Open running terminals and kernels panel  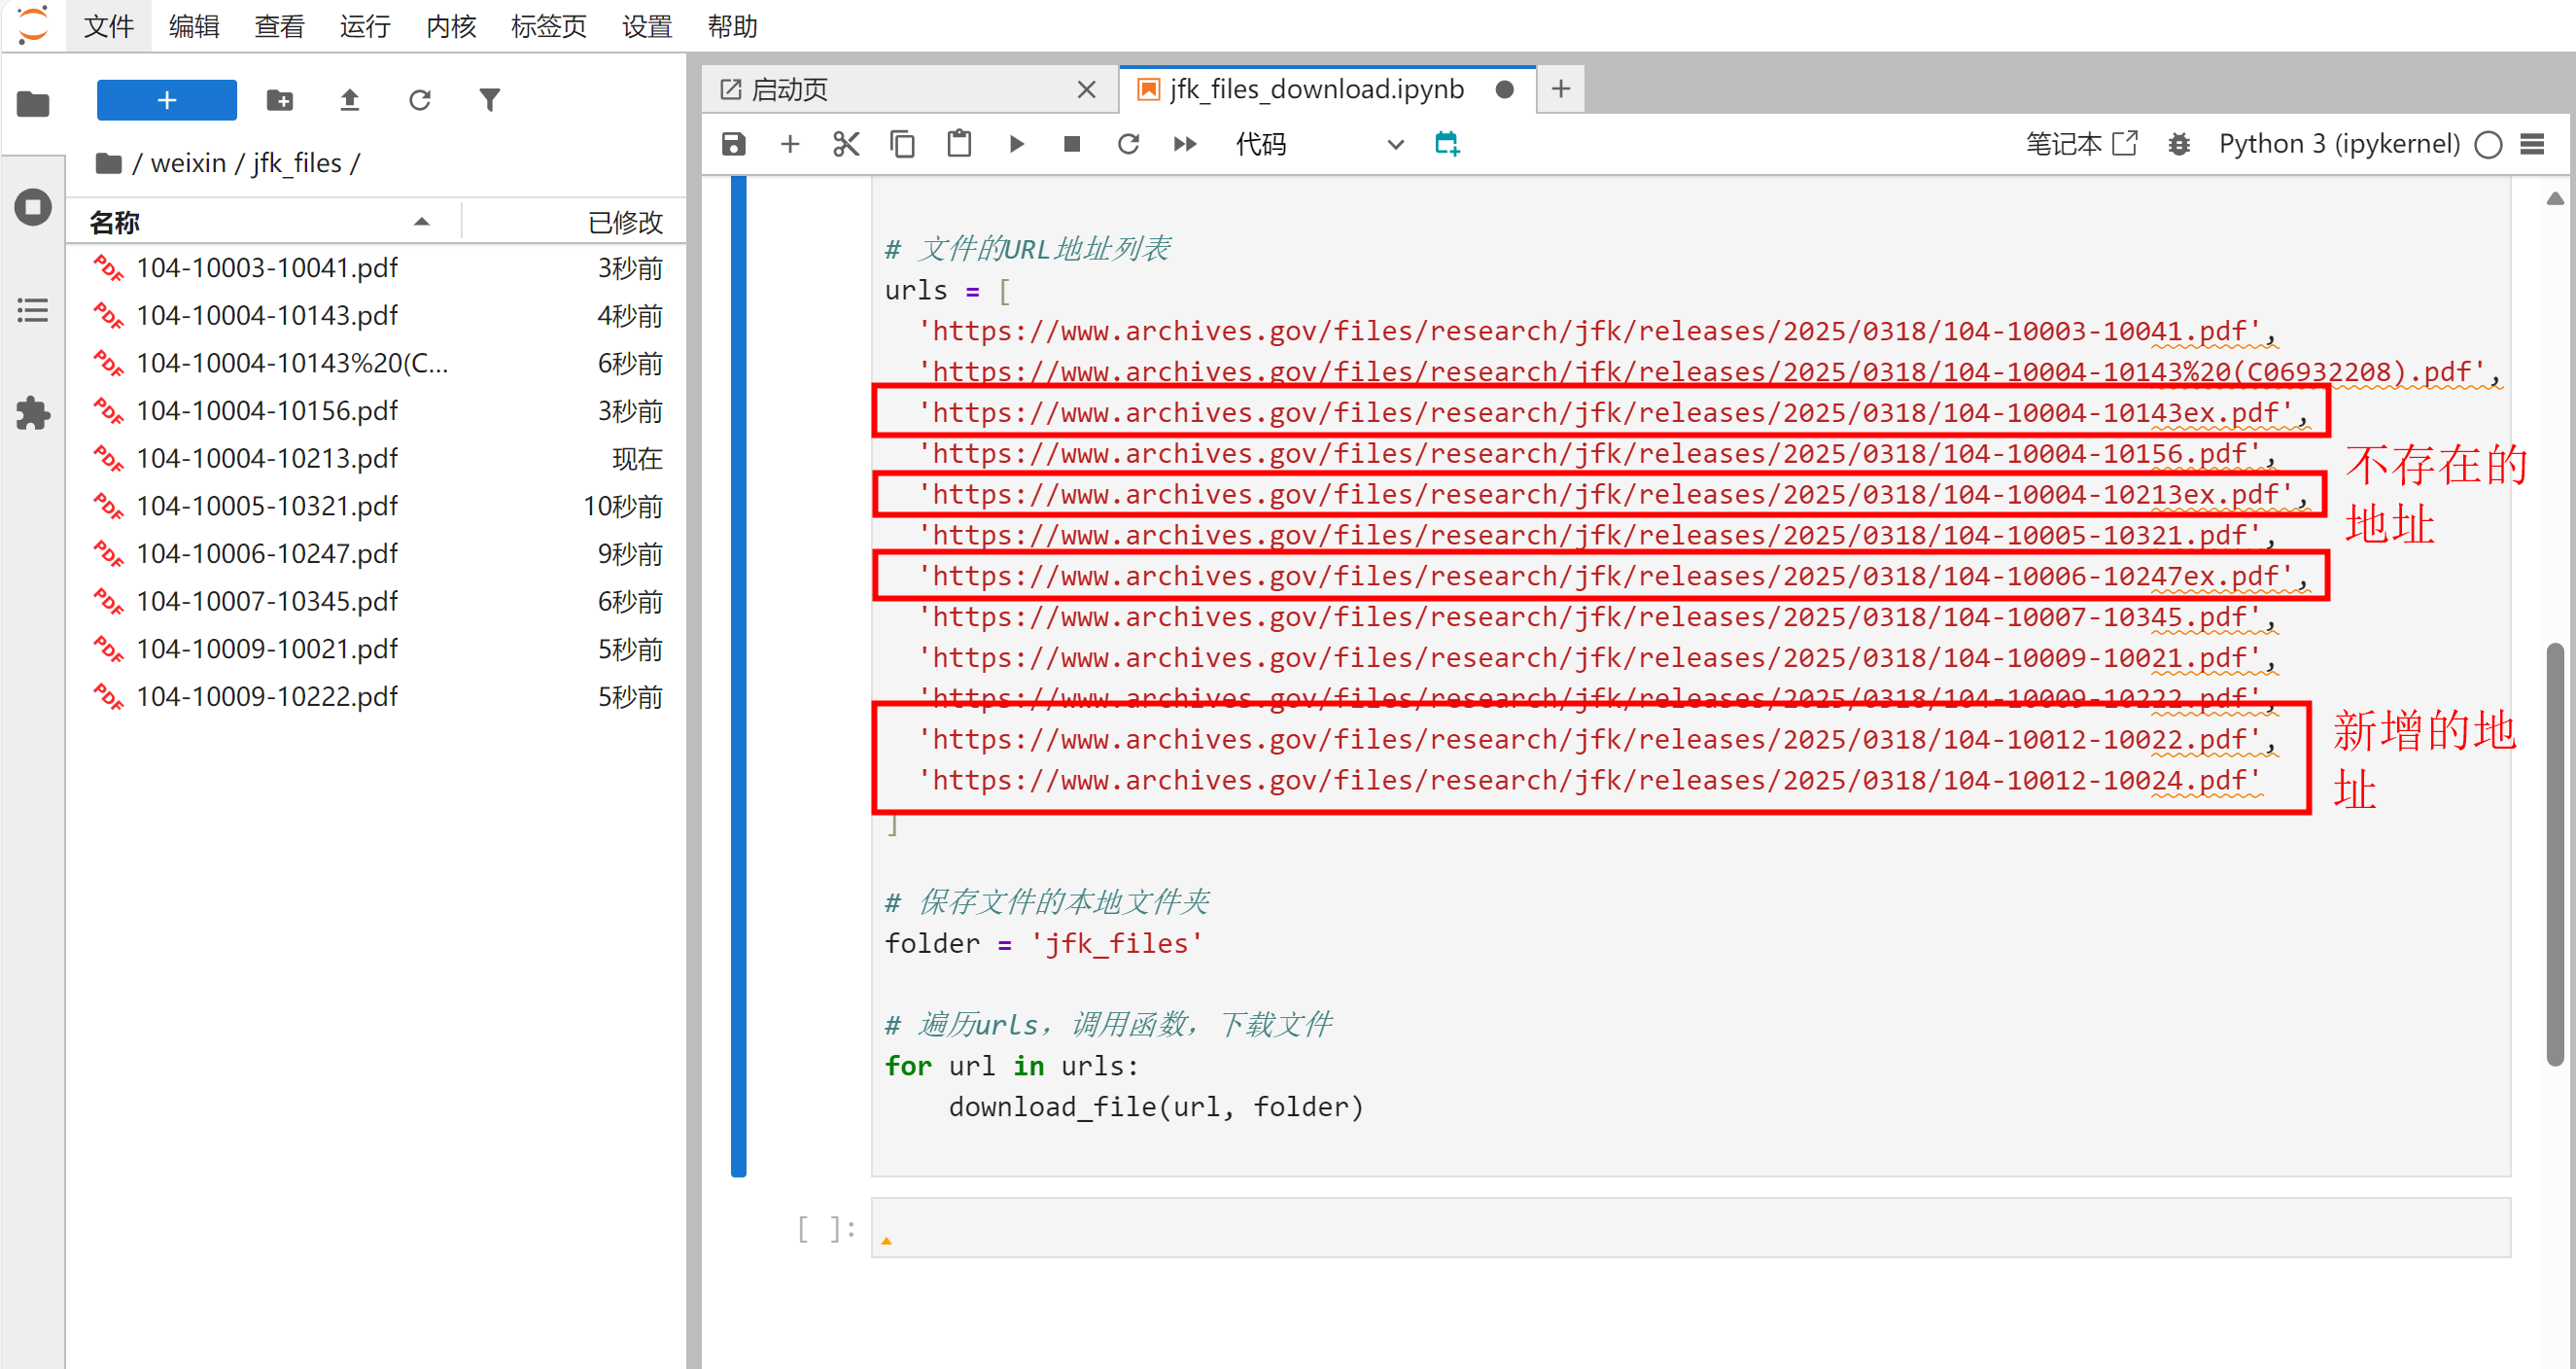(x=33, y=207)
